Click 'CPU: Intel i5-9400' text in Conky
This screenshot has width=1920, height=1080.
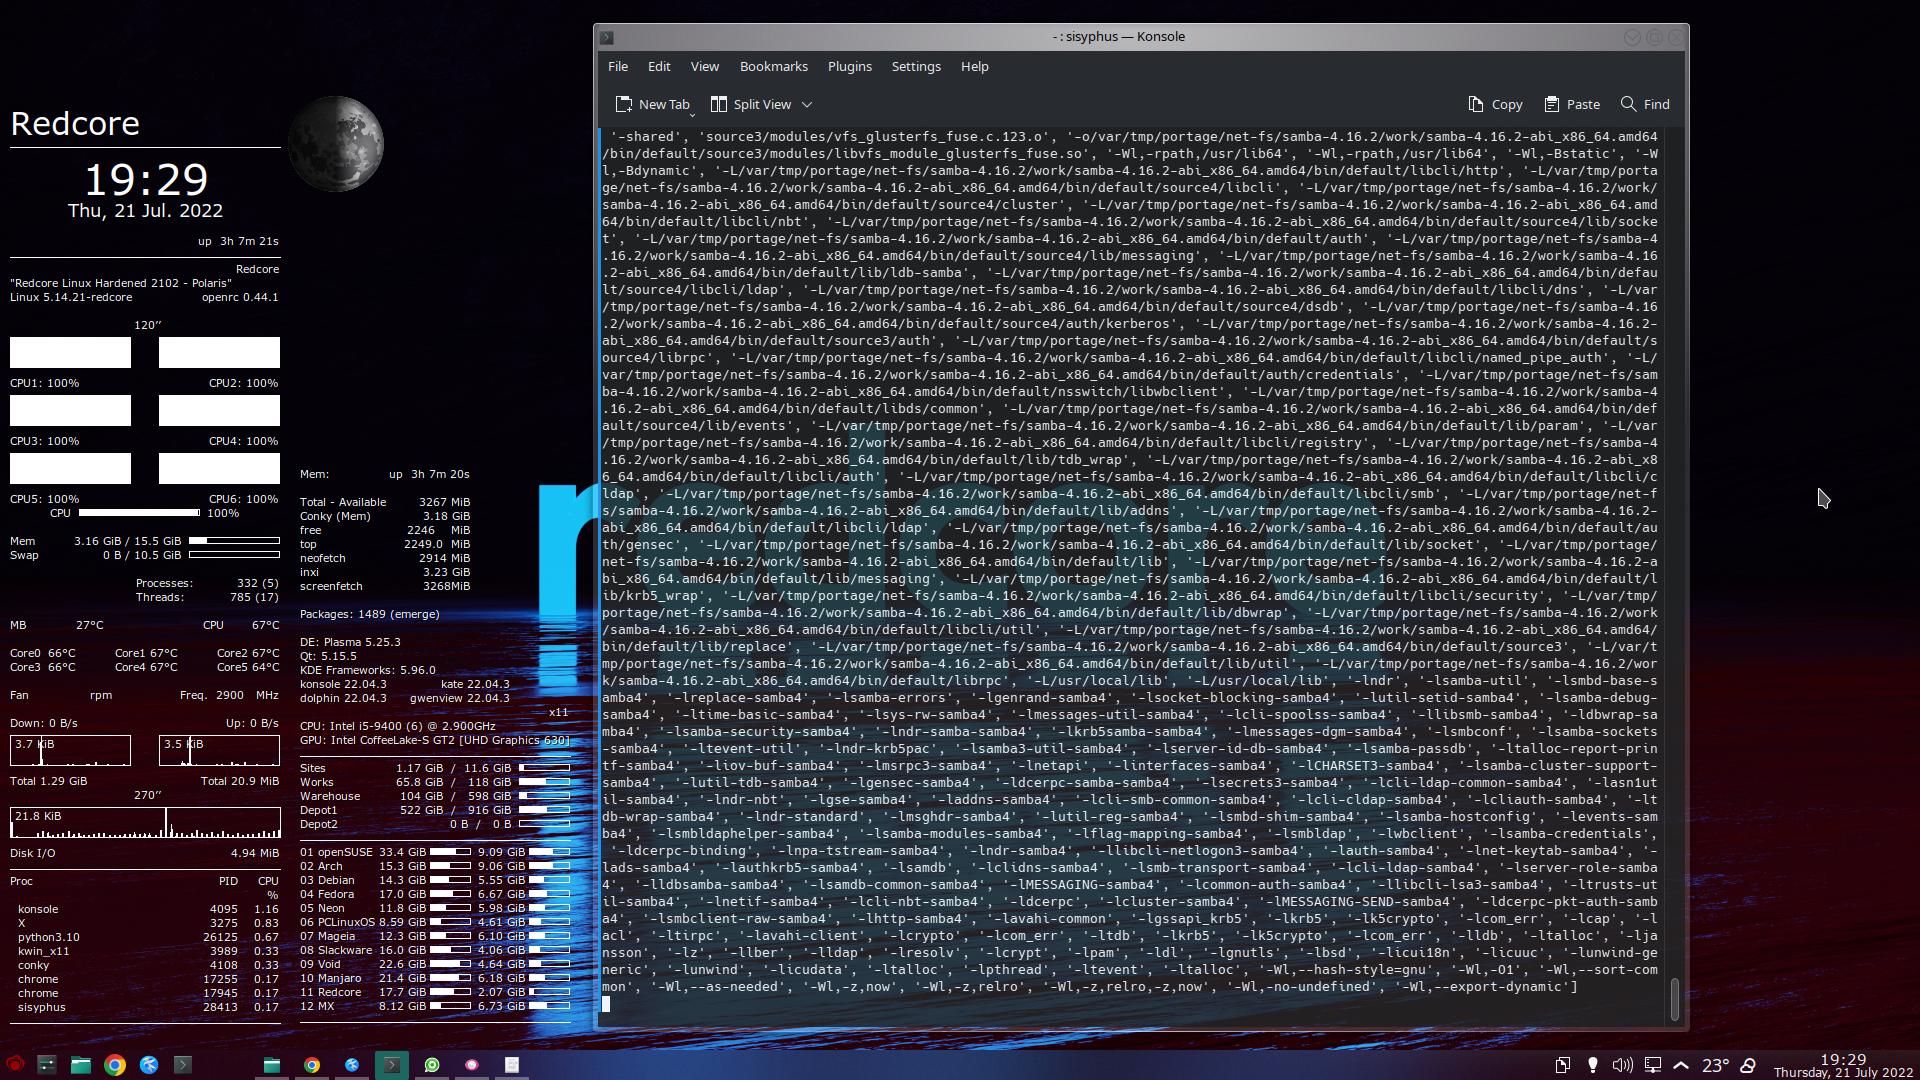[398, 726]
